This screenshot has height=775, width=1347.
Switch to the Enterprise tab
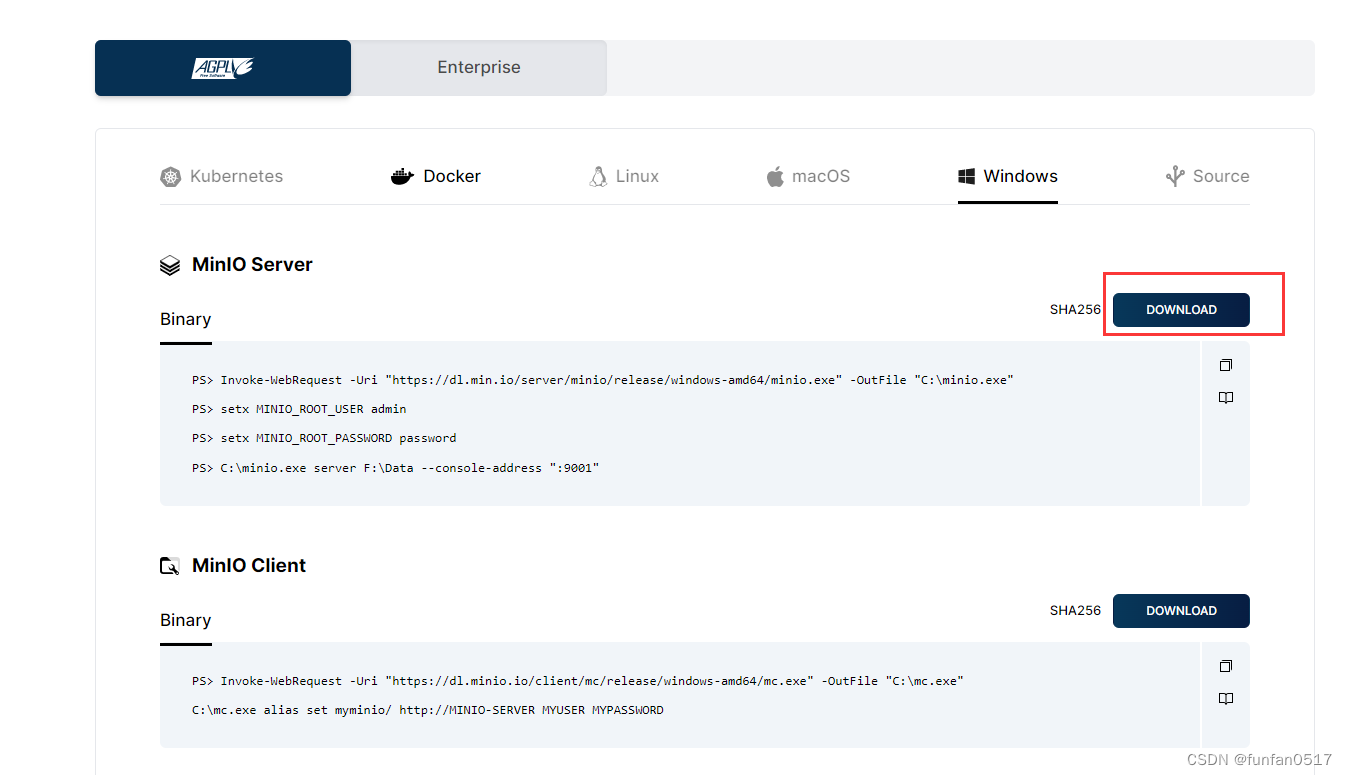tap(479, 68)
